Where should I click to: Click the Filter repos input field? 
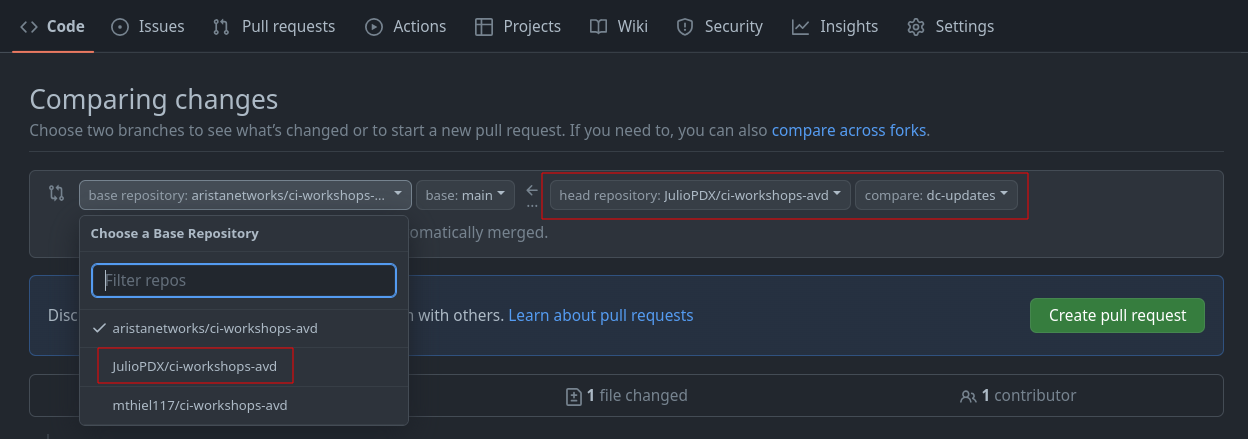pyautogui.click(x=244, y=280)
